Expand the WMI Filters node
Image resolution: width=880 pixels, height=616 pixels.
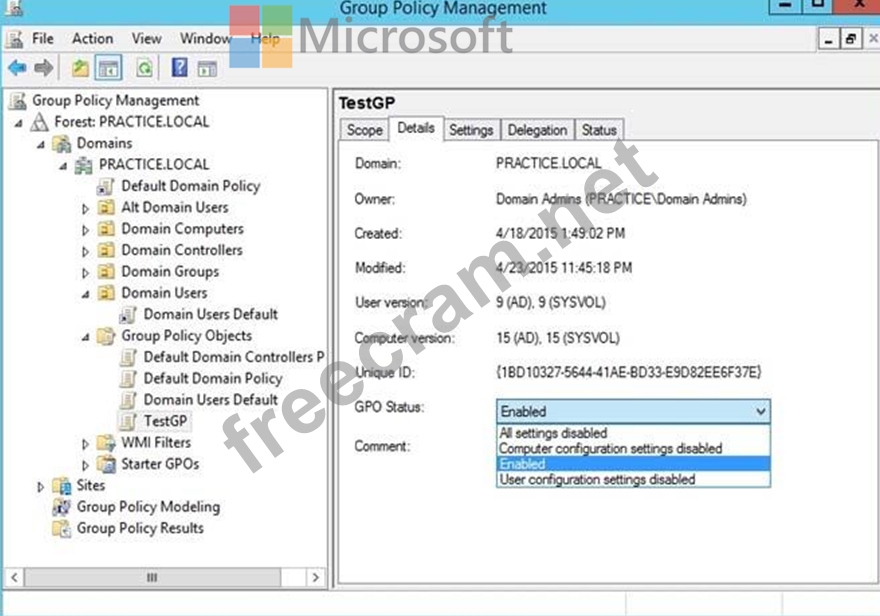point(85,444)
